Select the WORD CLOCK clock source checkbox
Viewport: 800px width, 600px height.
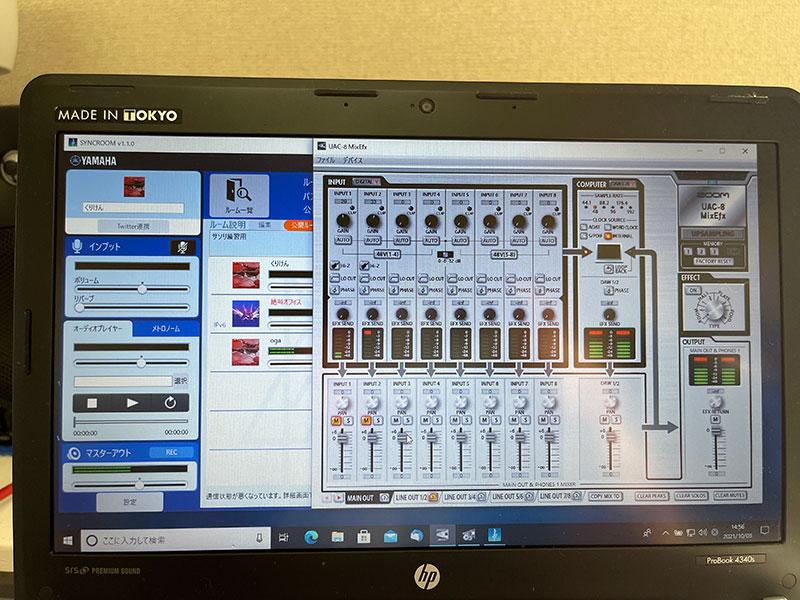coord(608,227)
